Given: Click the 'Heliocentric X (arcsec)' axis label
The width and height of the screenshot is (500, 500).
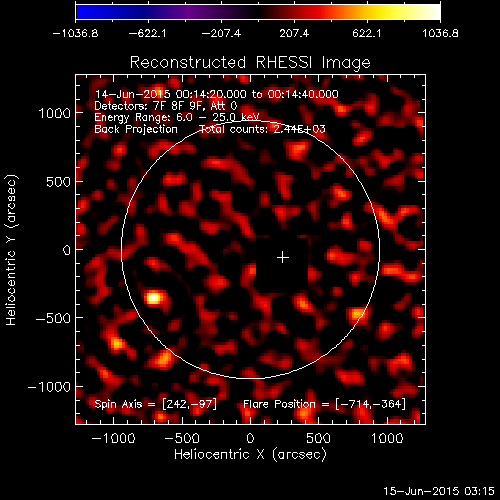Looking at the screenshot, I should [250, 454].
